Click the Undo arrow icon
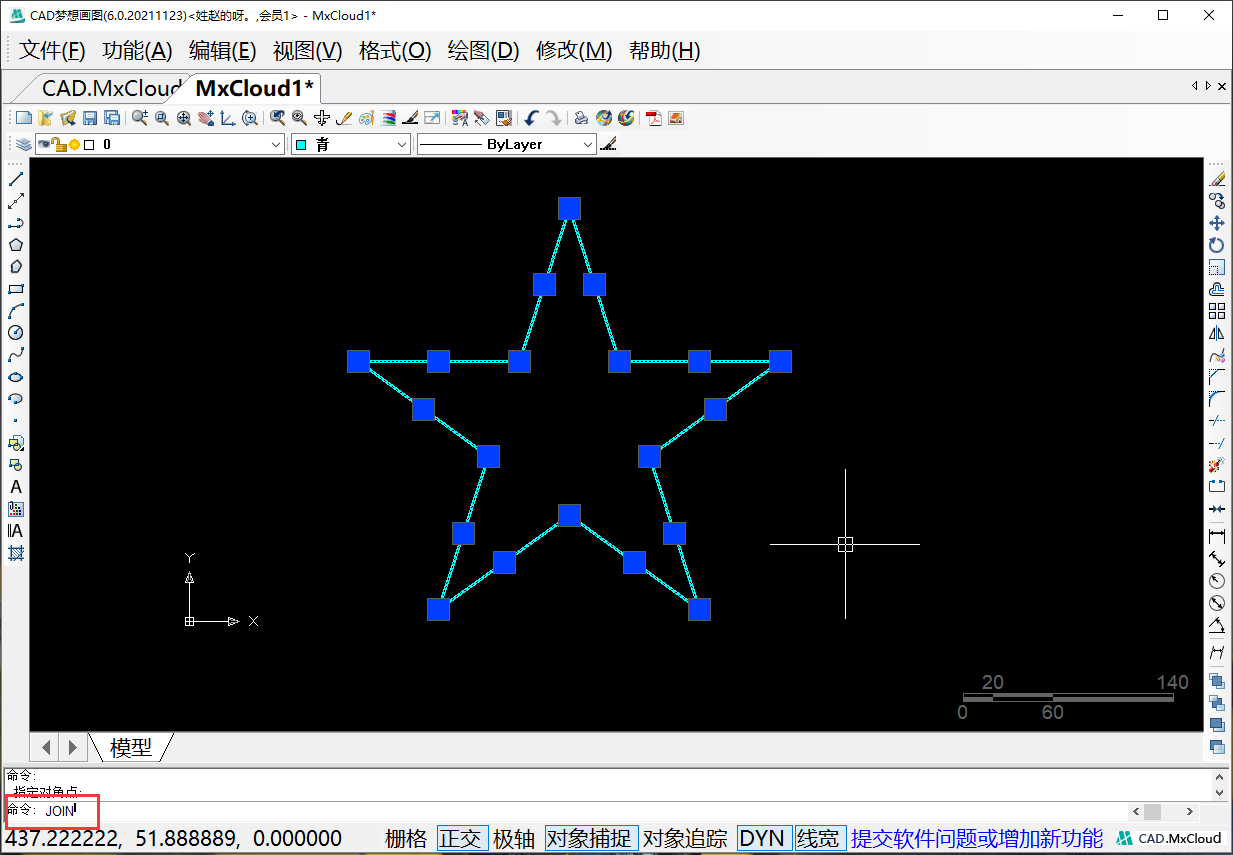The image size is (1233, 855). click(531, 118)
